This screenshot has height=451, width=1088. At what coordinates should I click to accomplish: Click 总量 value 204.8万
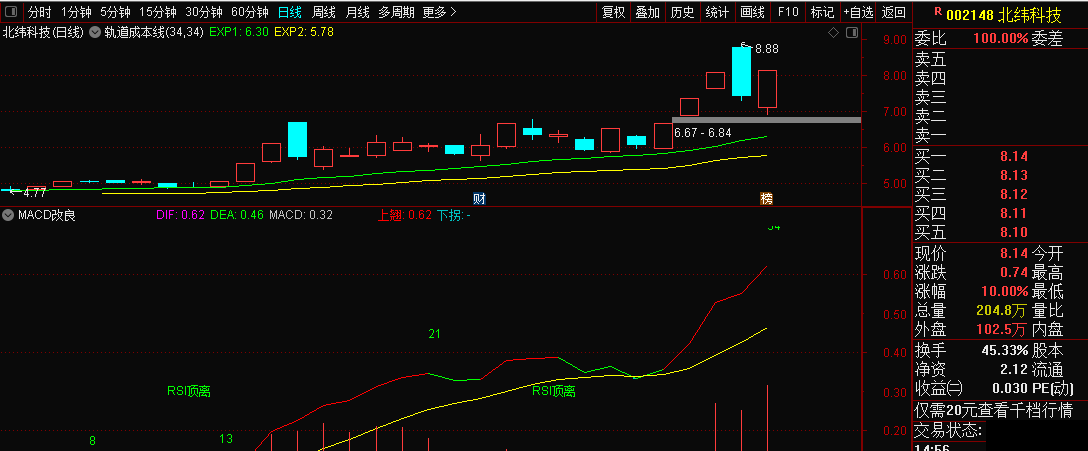click(1000, 310)
